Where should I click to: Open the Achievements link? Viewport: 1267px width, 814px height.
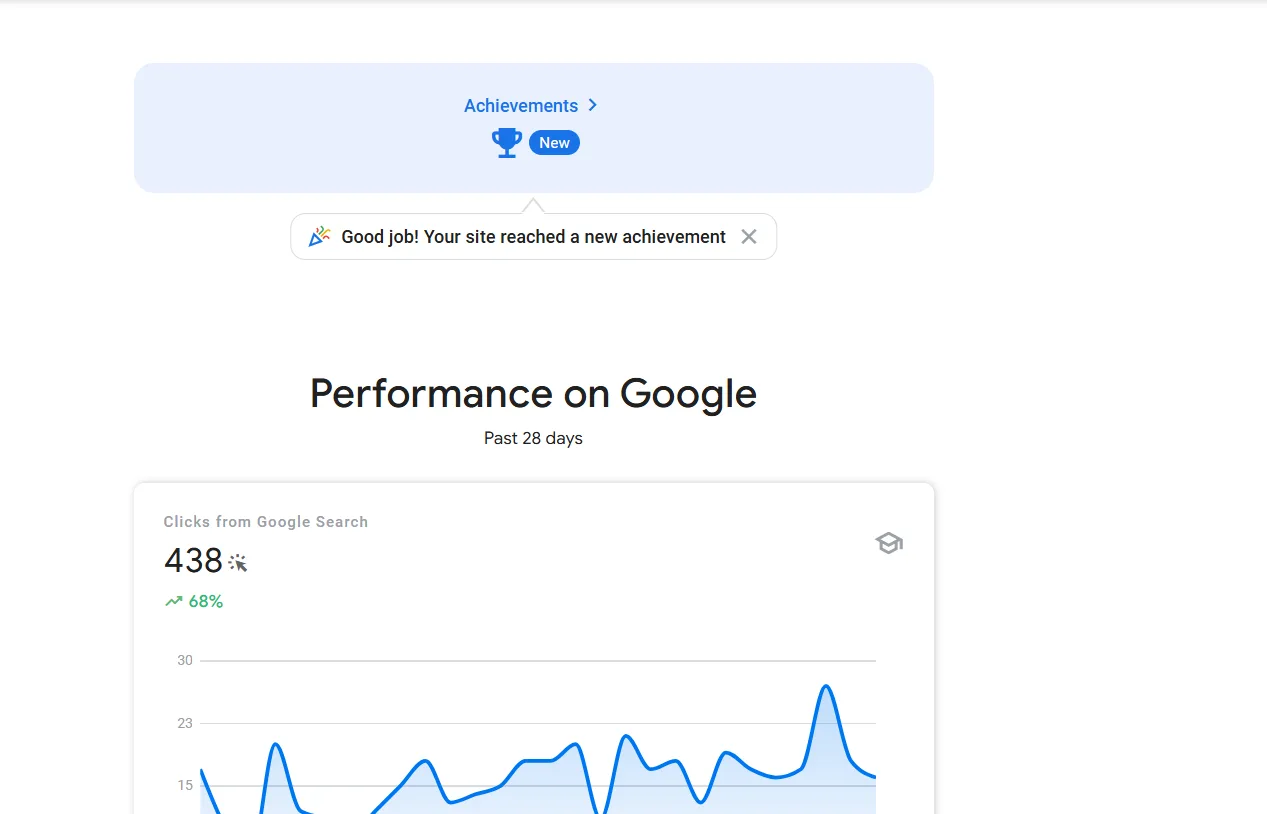(x=520, y=105)
